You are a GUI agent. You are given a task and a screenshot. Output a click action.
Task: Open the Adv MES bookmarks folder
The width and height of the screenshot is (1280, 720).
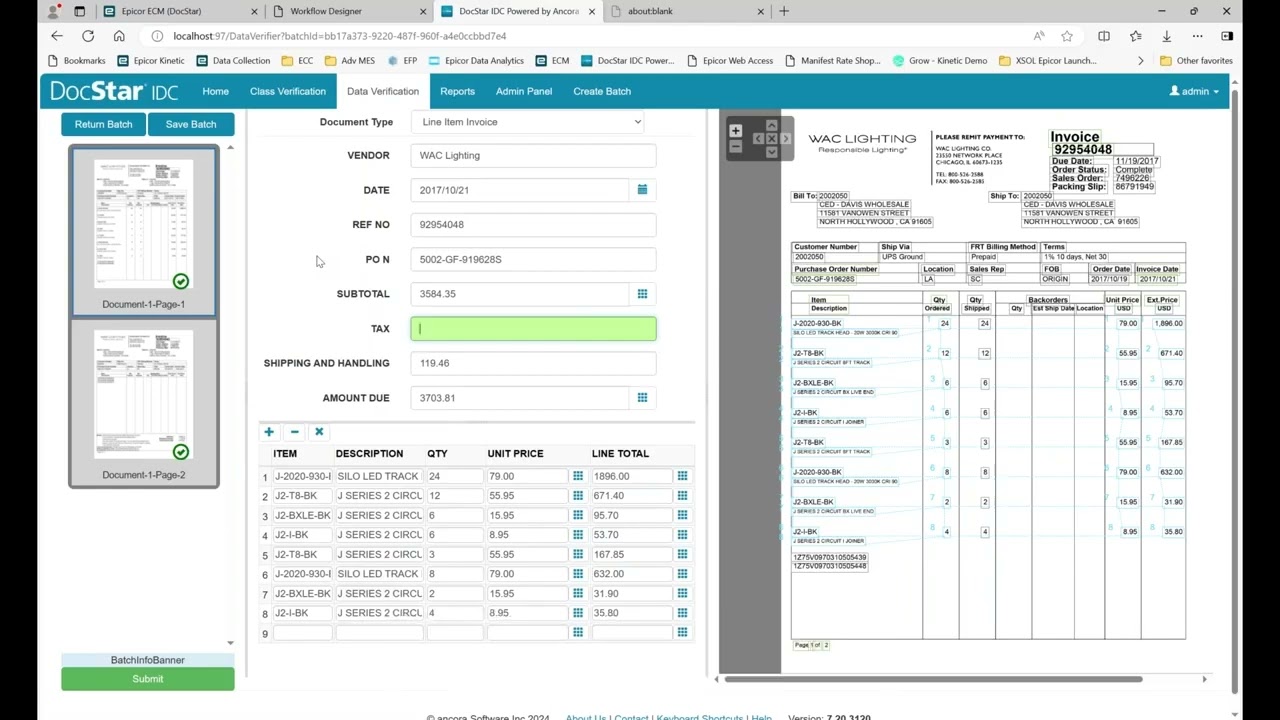(x=350, y=60)
